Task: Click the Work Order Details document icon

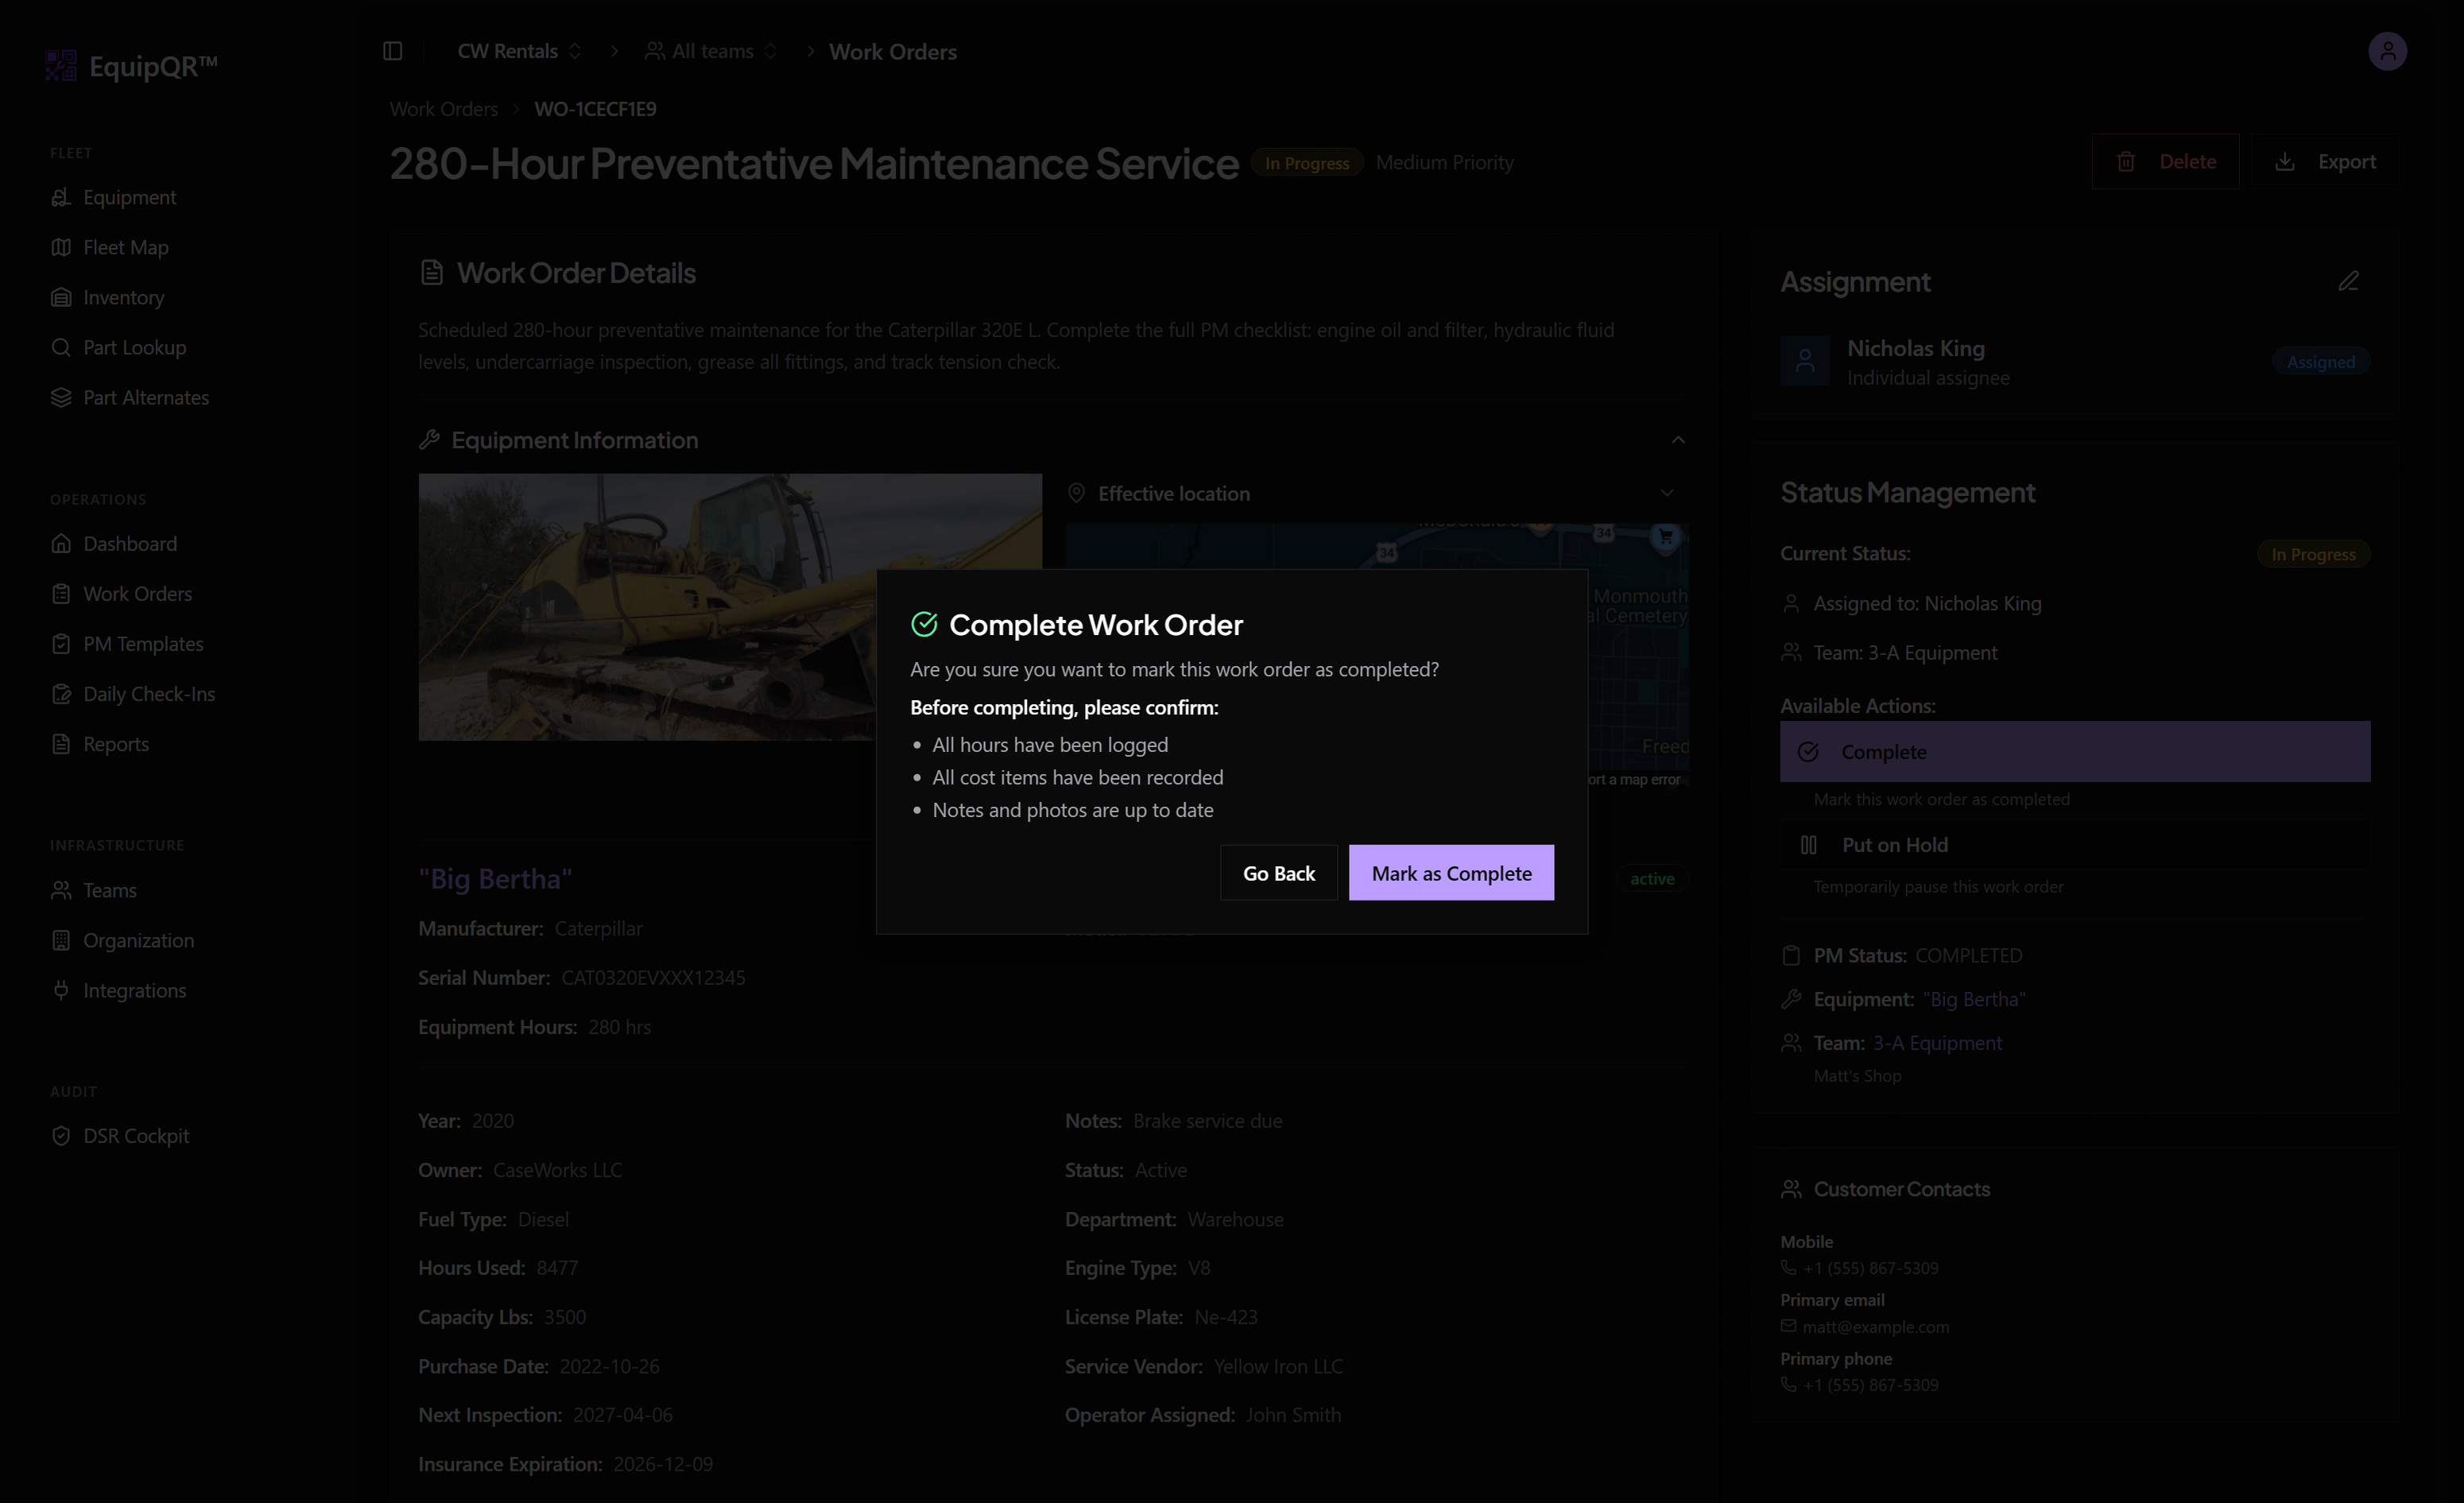Action: coord(431,273)
